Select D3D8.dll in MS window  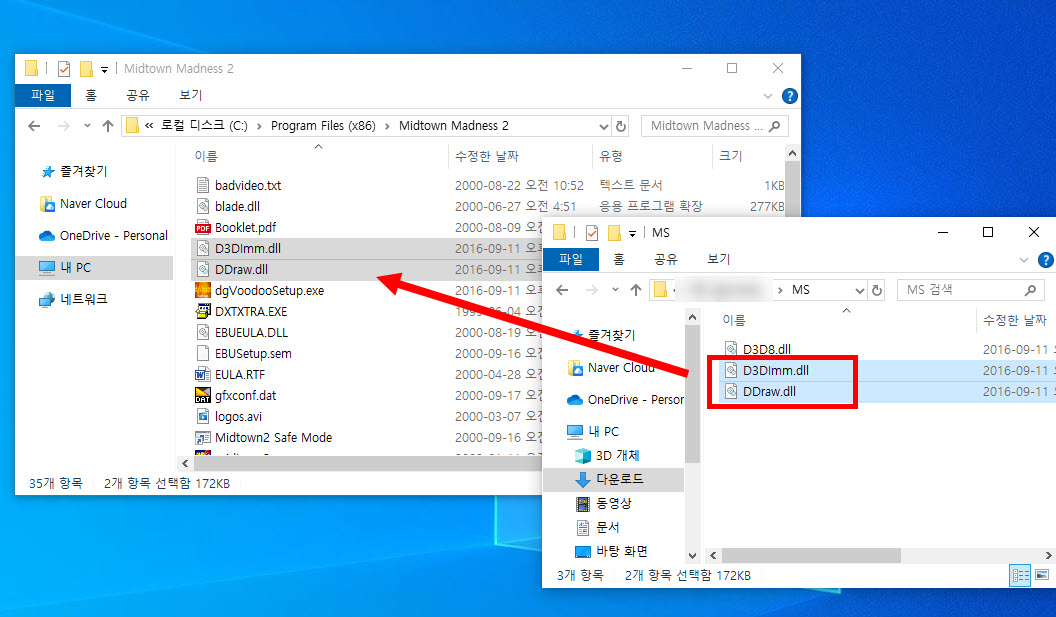pos(766,349)
